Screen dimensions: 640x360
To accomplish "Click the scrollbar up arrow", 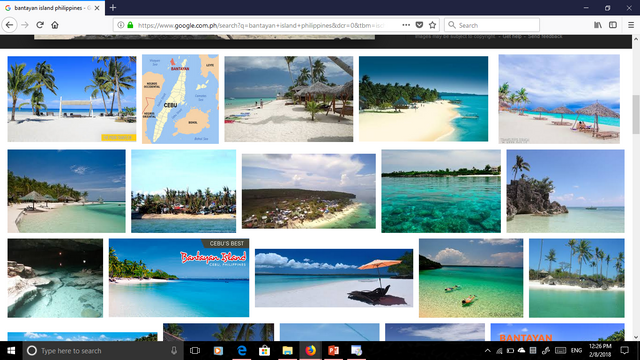I will point(636,39).
